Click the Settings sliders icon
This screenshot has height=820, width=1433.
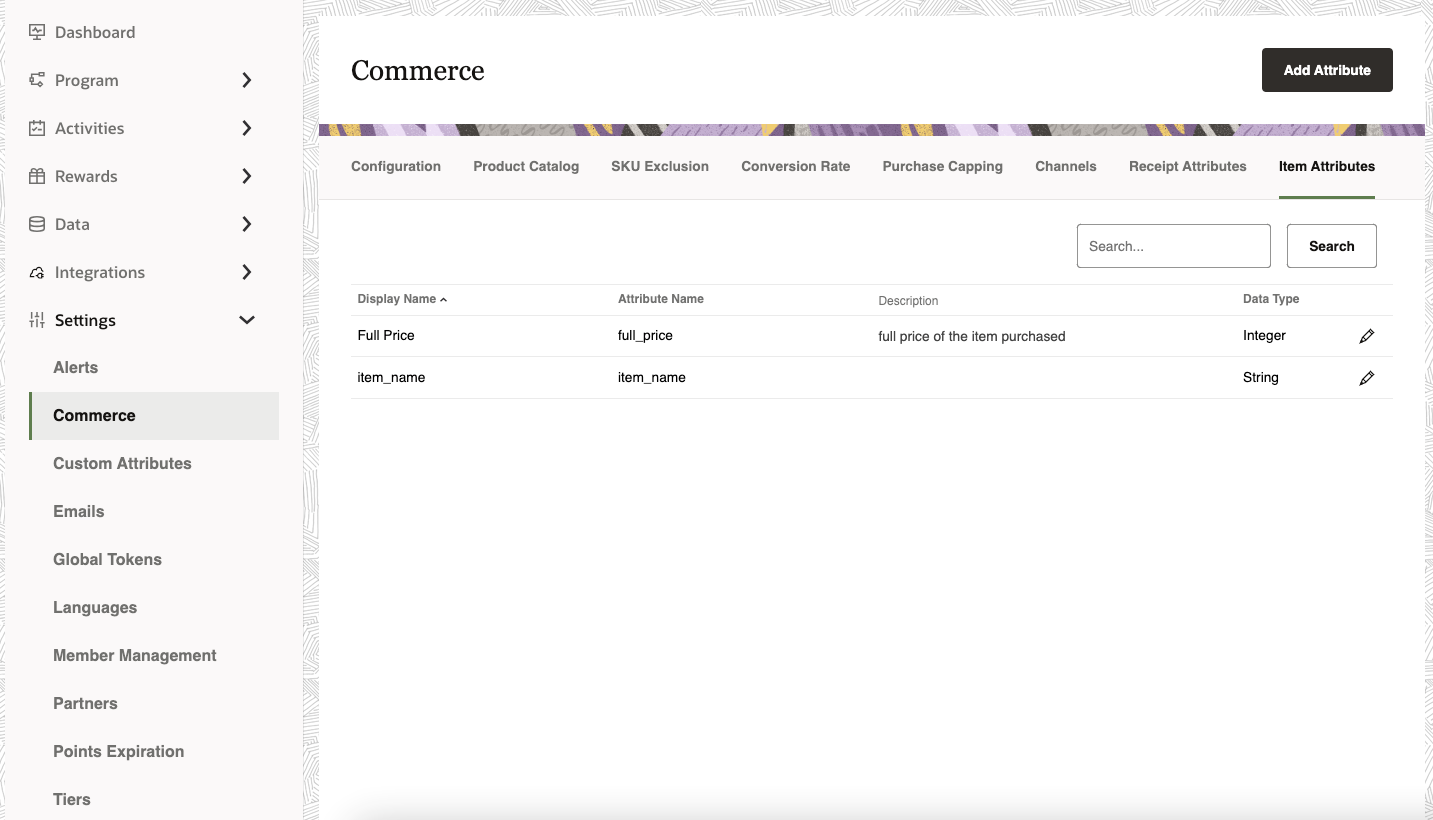pos(37,320)
